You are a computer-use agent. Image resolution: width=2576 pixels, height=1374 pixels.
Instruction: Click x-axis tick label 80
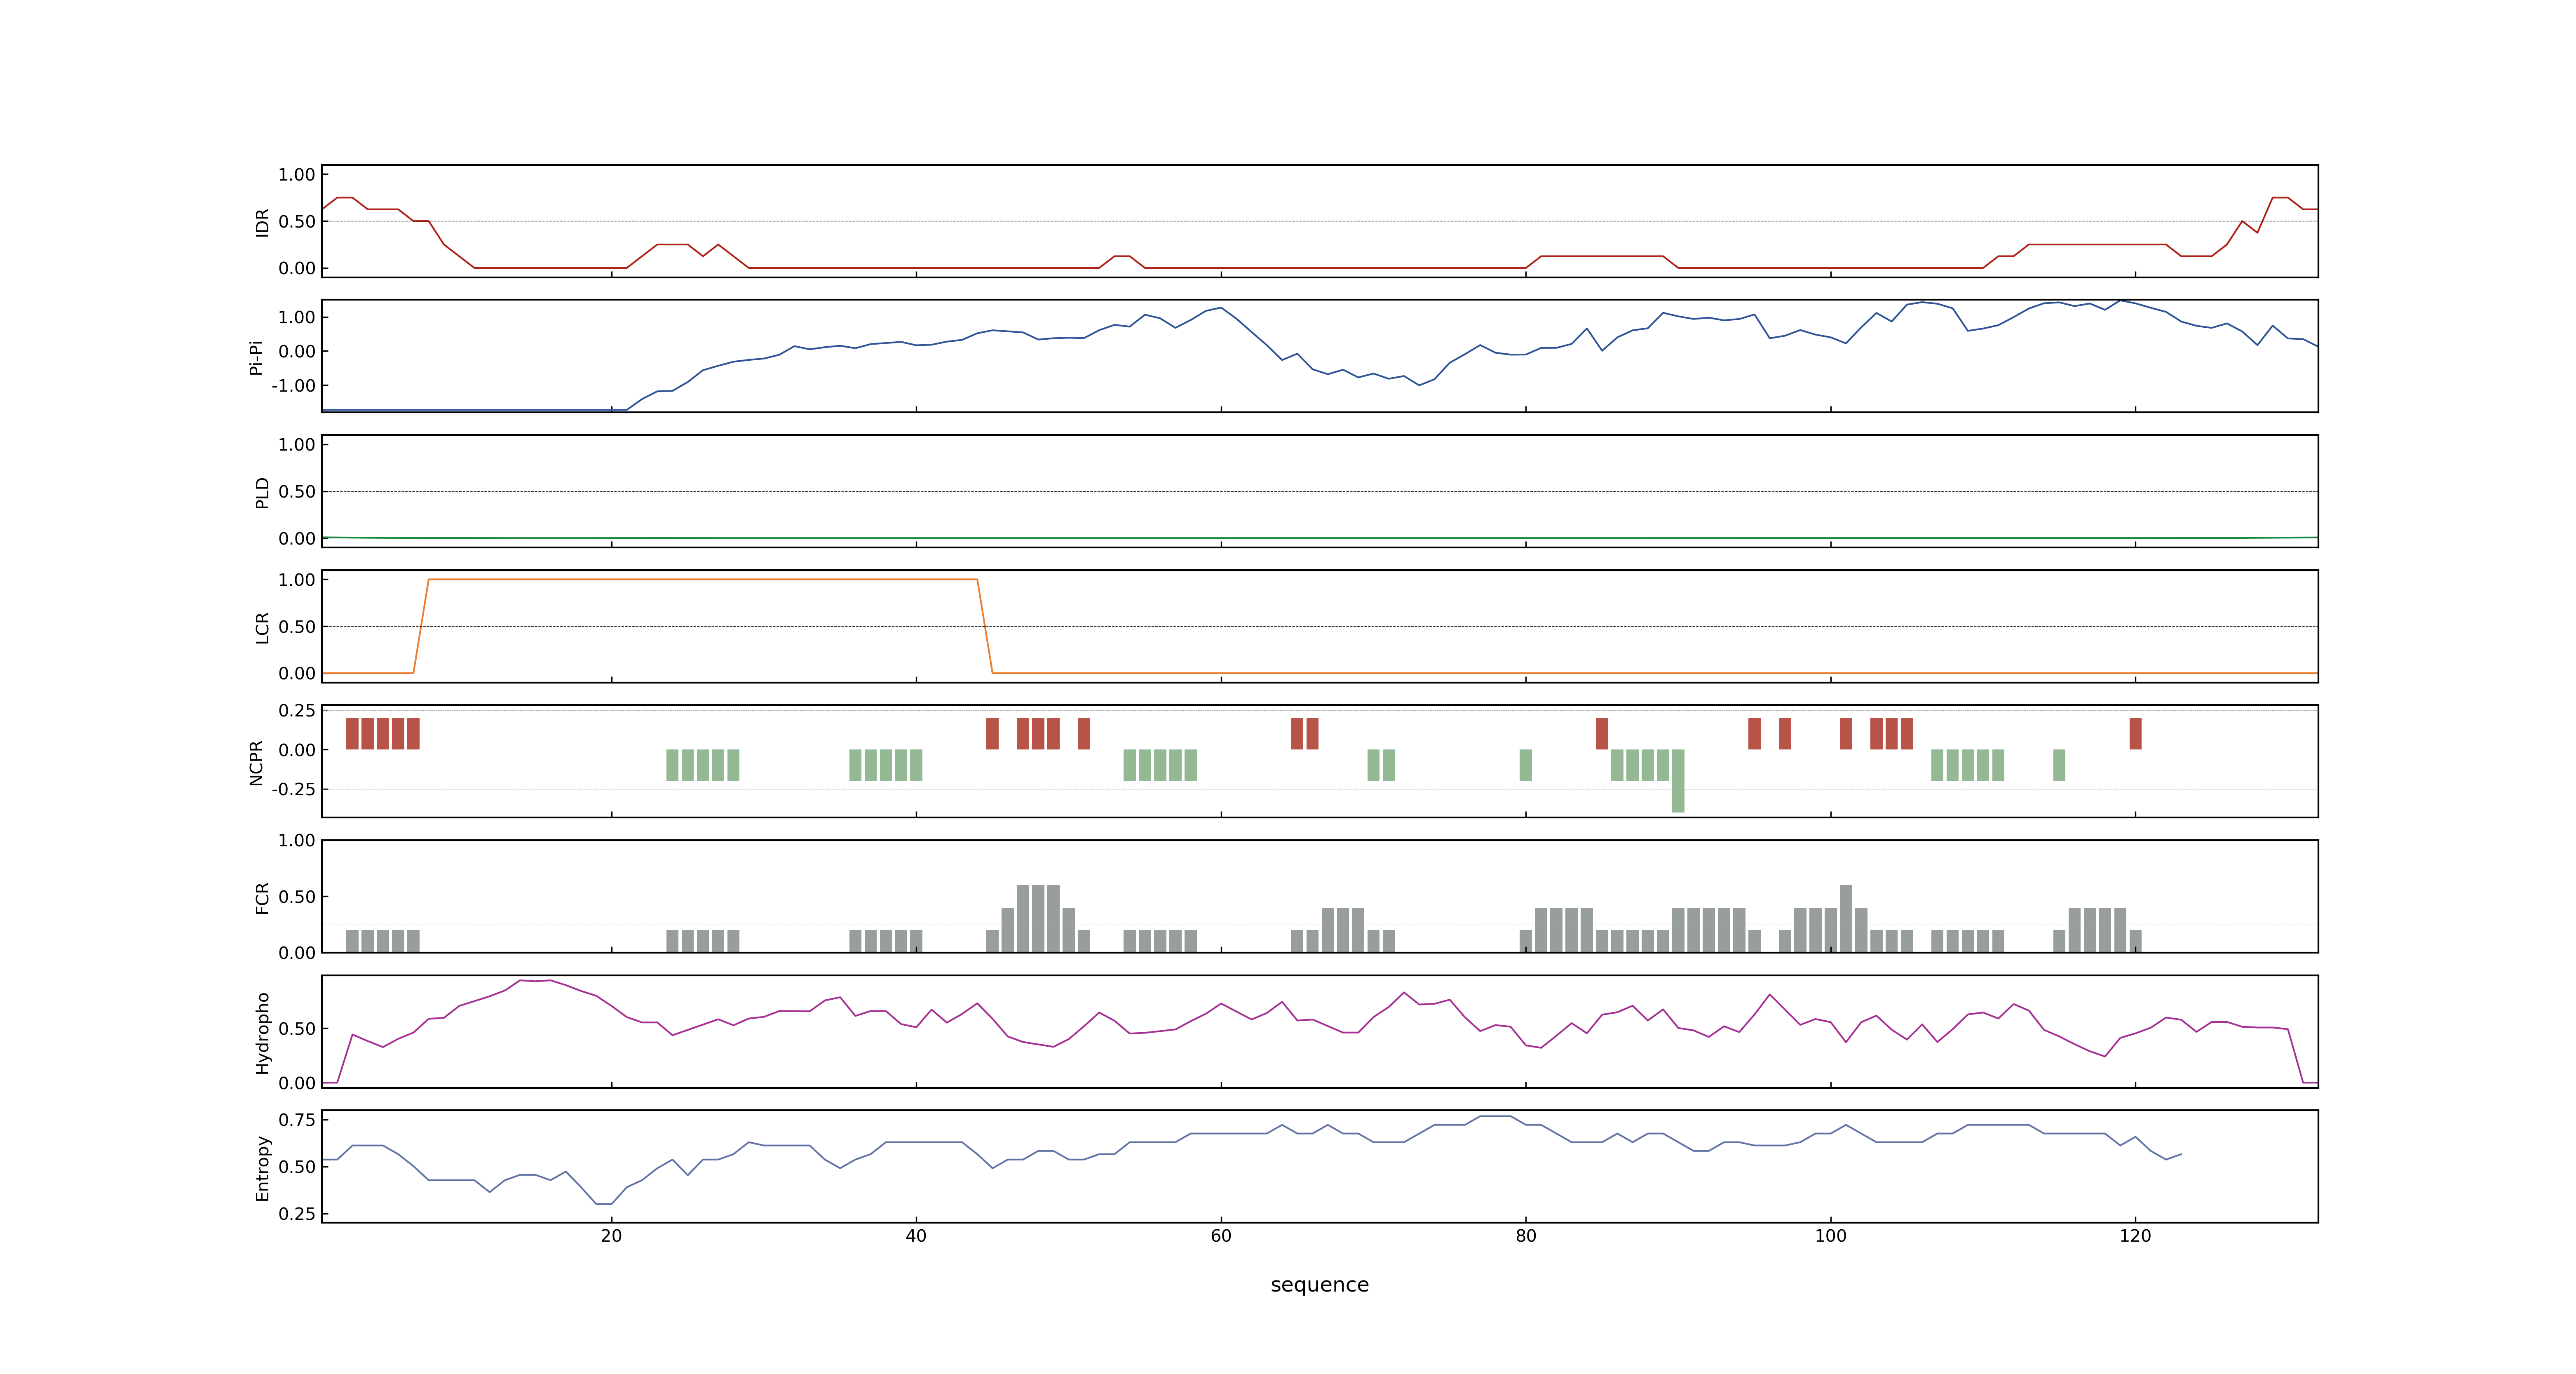[x=1526, y=1236]
